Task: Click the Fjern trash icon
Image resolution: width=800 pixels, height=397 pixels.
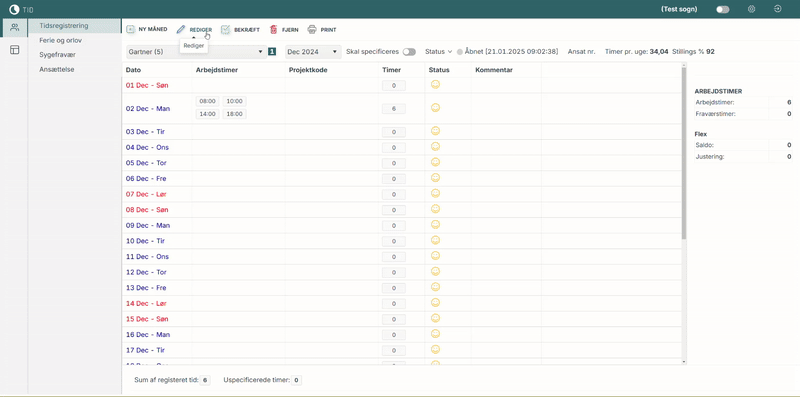Action: 274,30
